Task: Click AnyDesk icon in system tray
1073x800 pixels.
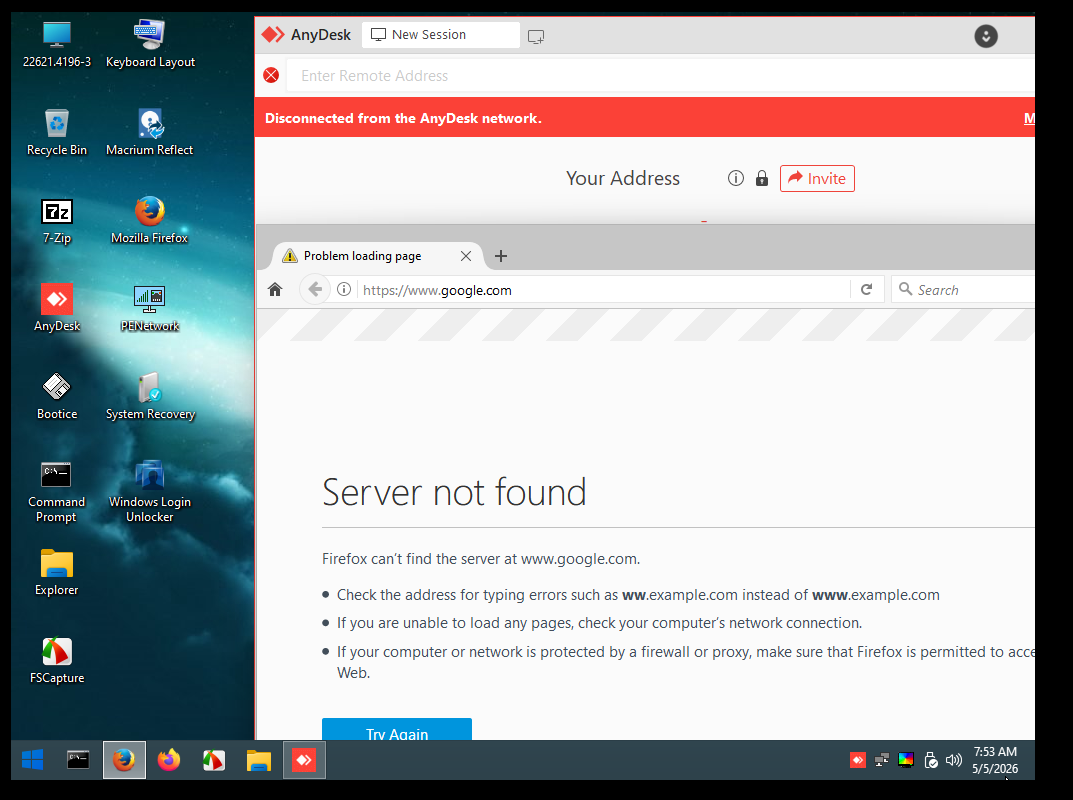Action: tap(857, 760)
